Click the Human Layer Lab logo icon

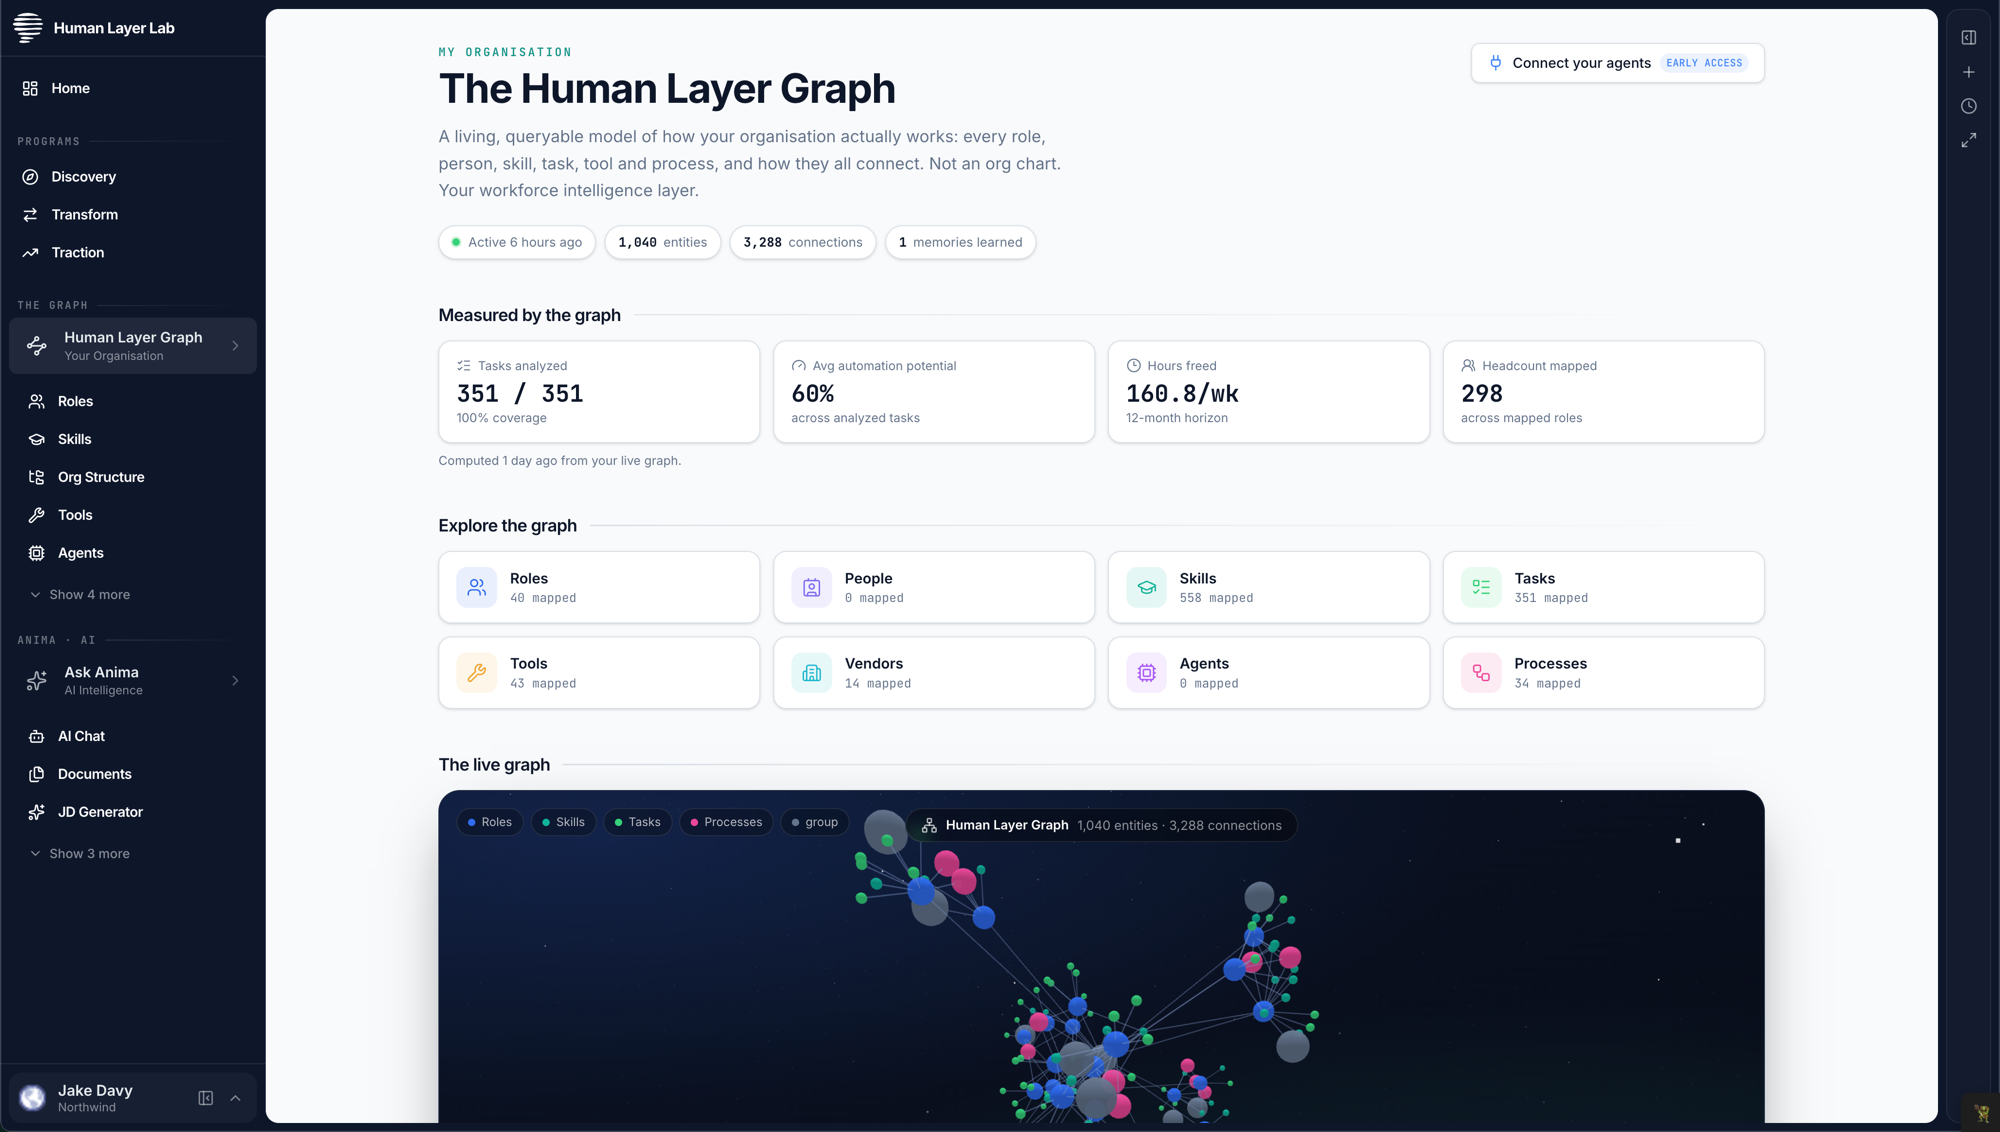click(x=28, y=28)
